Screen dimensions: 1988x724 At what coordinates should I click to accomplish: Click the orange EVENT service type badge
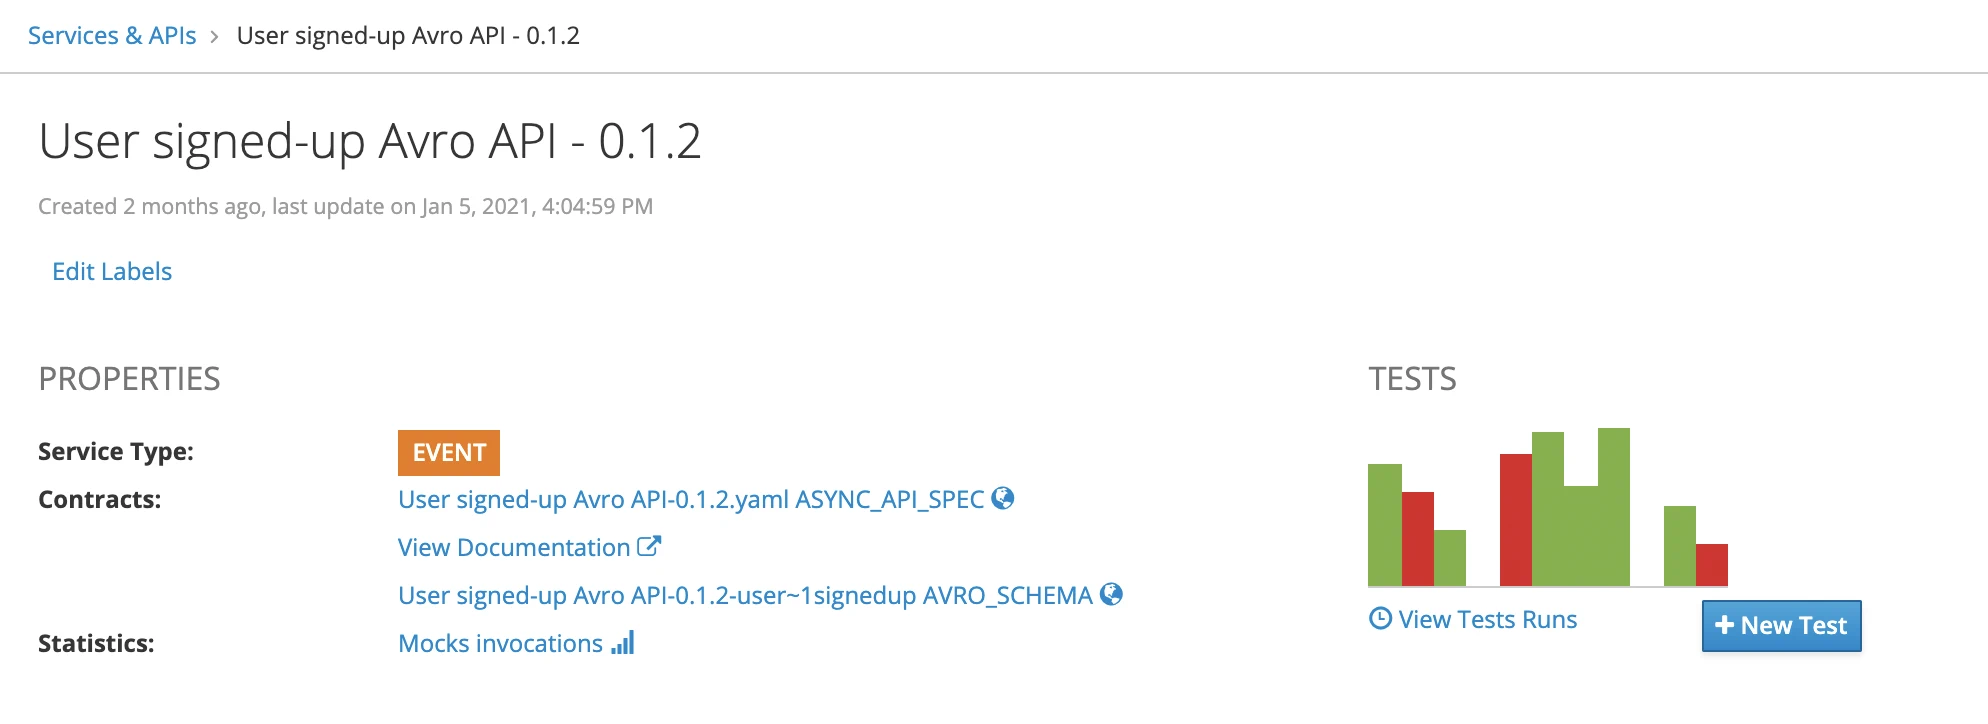pos(449,453)
